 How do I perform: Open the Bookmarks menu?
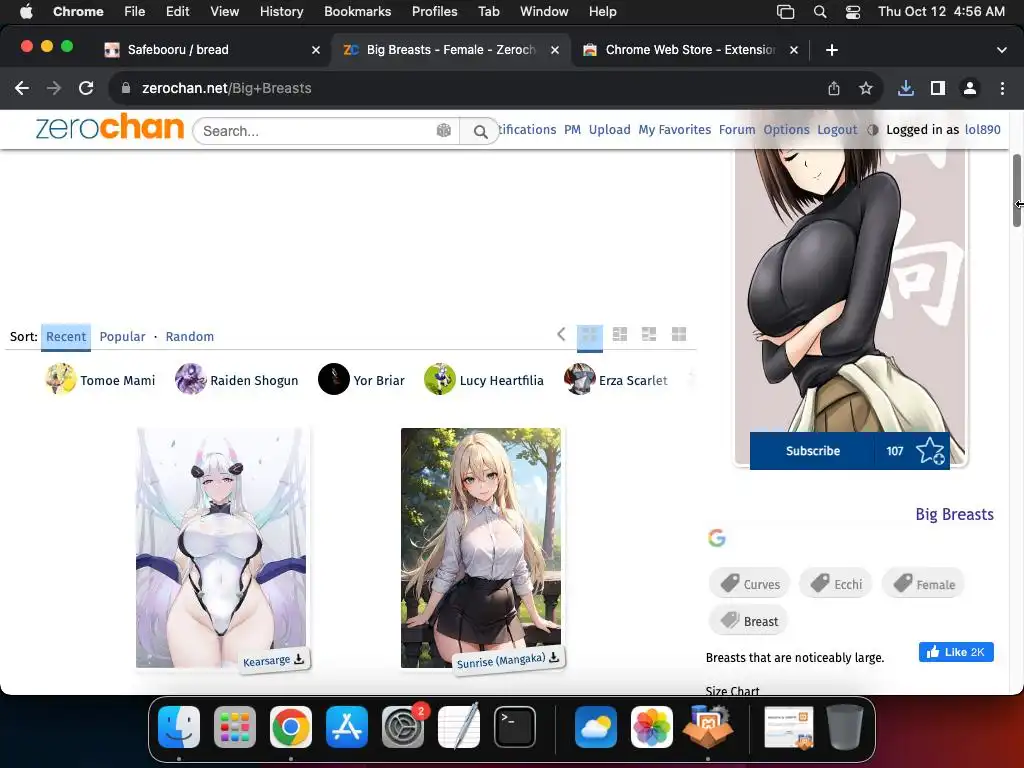click(357, 11)
